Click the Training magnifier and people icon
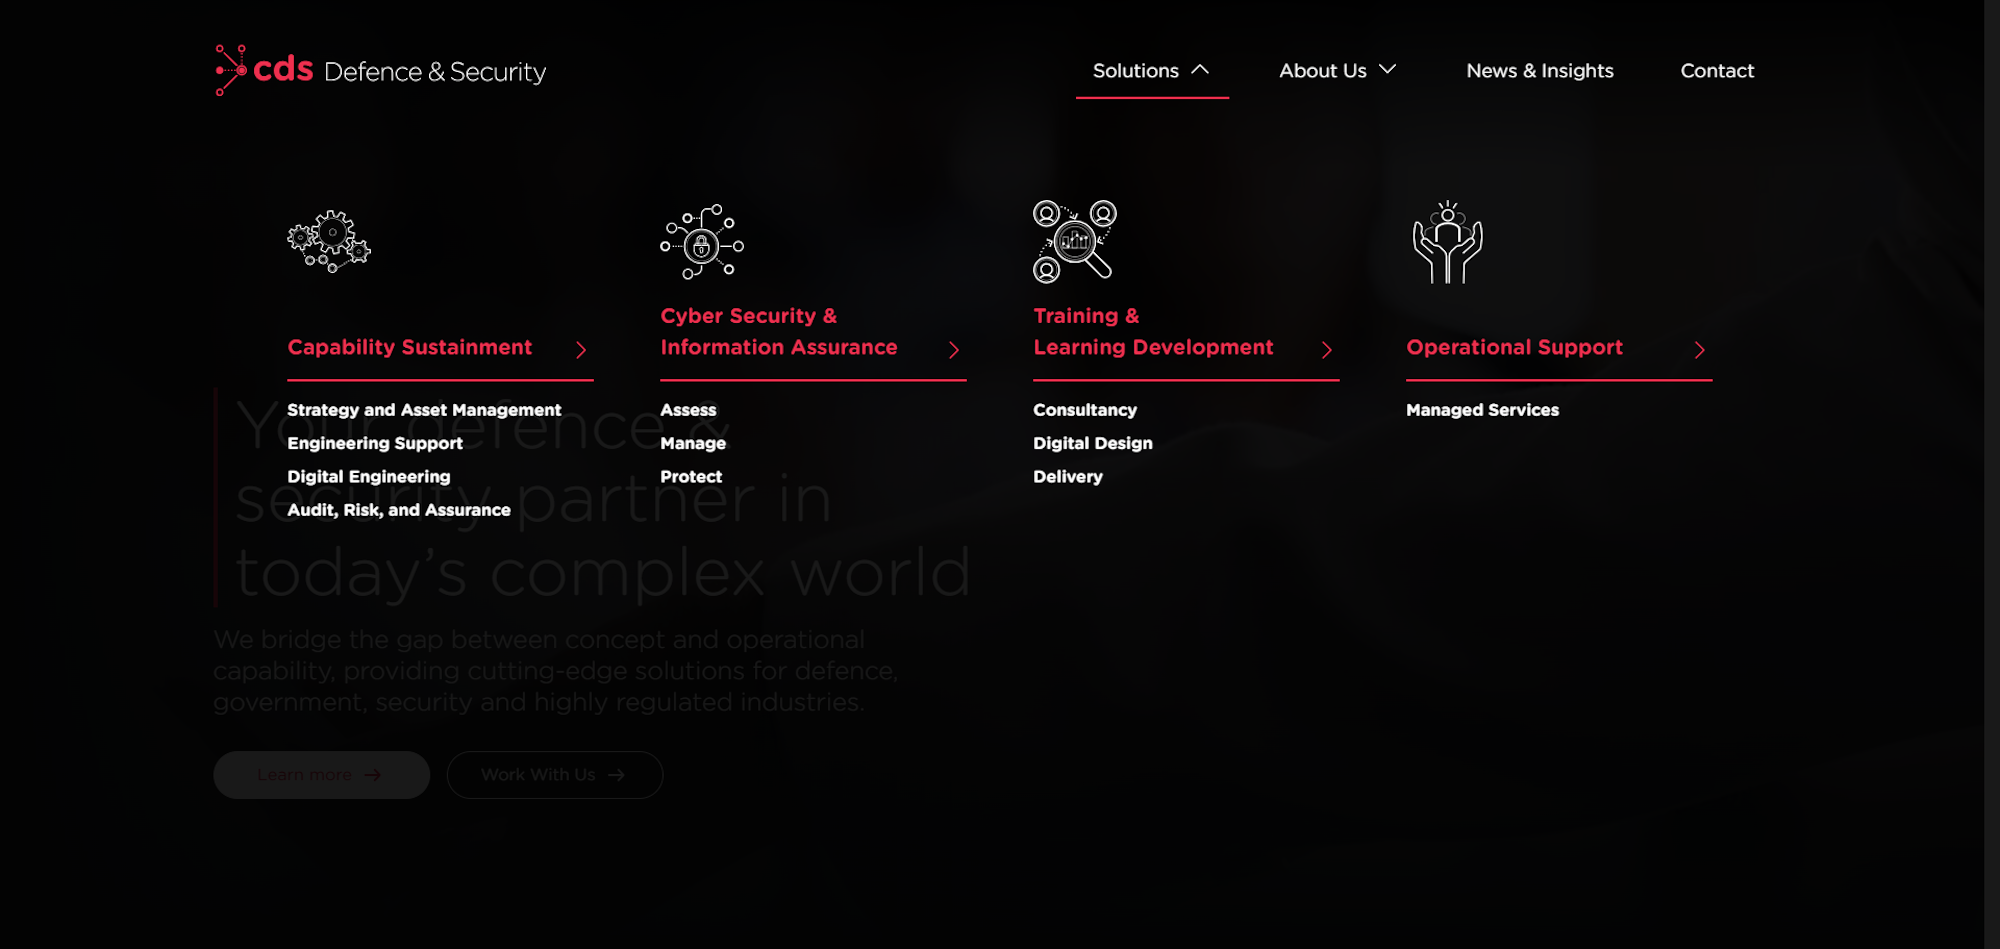The width and height of the screenshot is (2000, 949). point(1075,241)
